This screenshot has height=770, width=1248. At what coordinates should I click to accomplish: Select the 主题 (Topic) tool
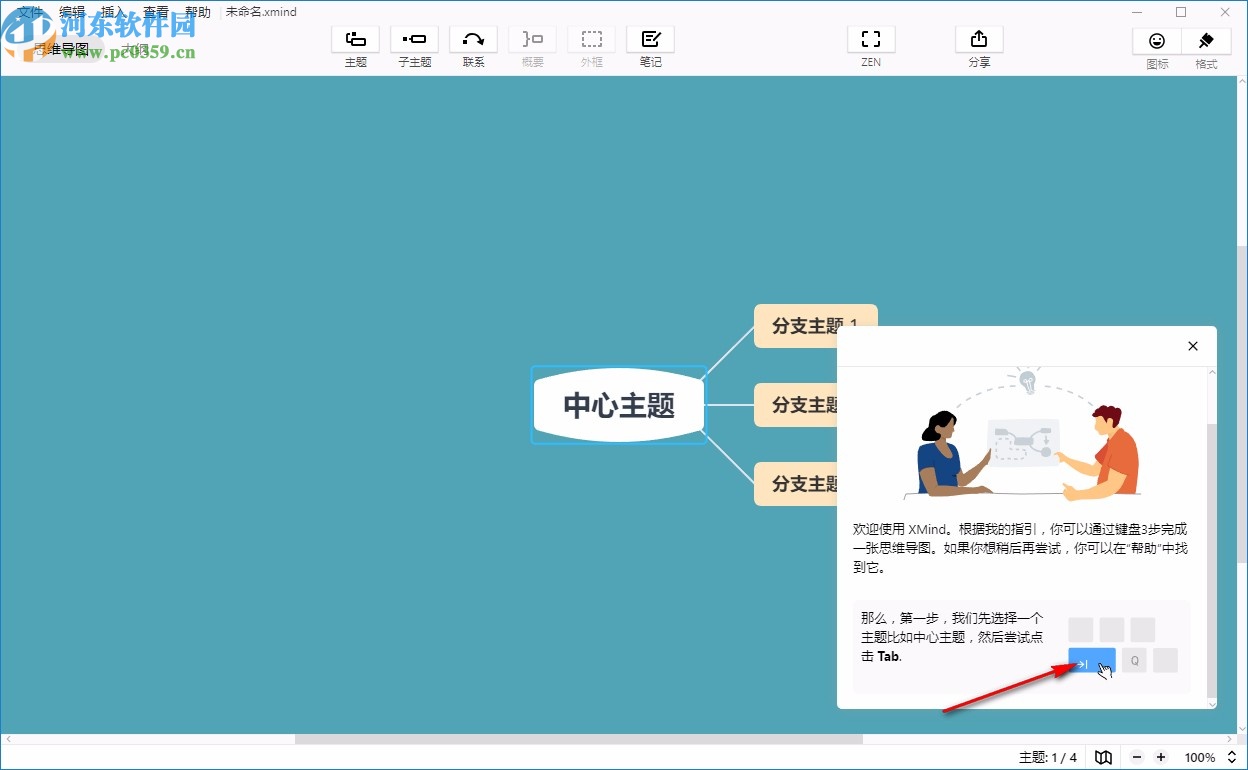pyautogui.click(x=355, y=44)
